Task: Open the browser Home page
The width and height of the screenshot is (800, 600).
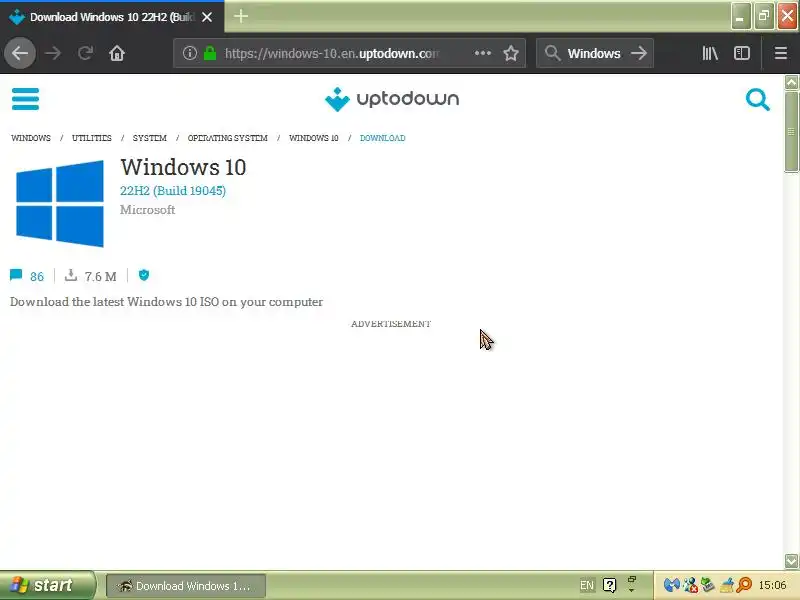Action: [117, 53]
